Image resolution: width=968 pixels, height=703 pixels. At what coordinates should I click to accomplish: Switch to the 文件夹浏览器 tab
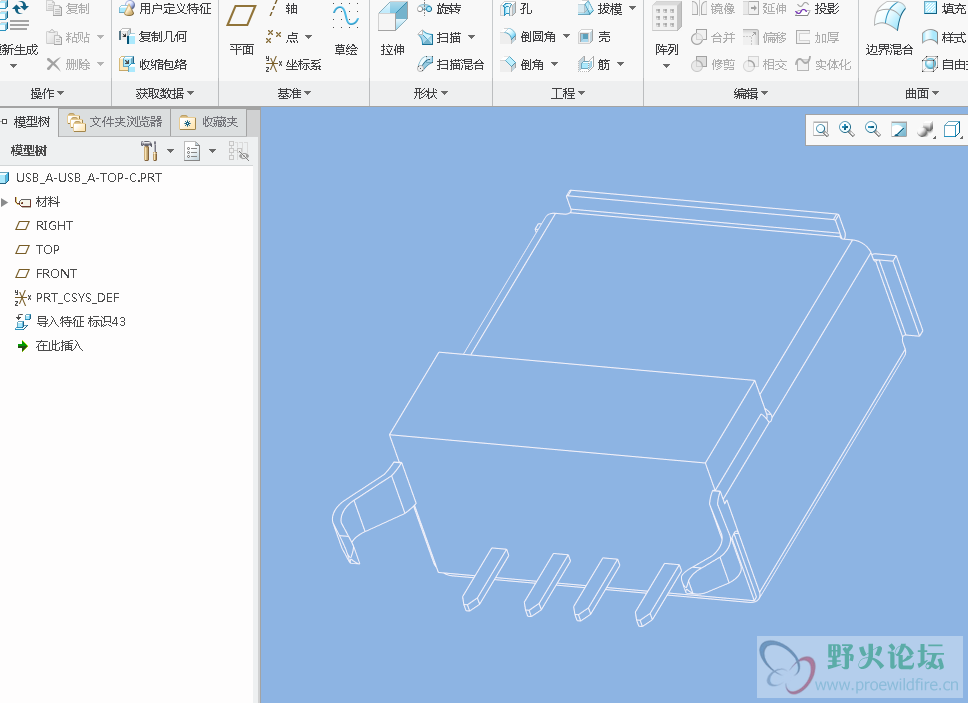115,122
